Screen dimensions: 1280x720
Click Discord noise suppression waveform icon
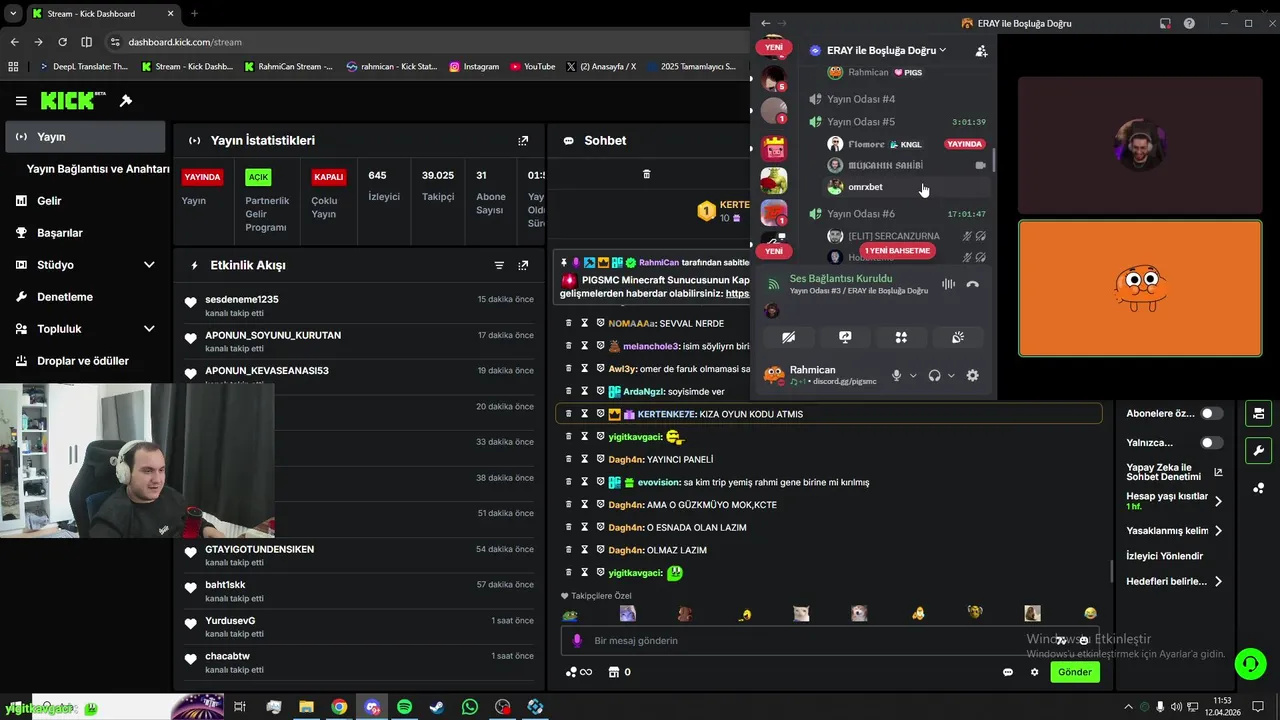pyautogui.click(x=948, y=285)
